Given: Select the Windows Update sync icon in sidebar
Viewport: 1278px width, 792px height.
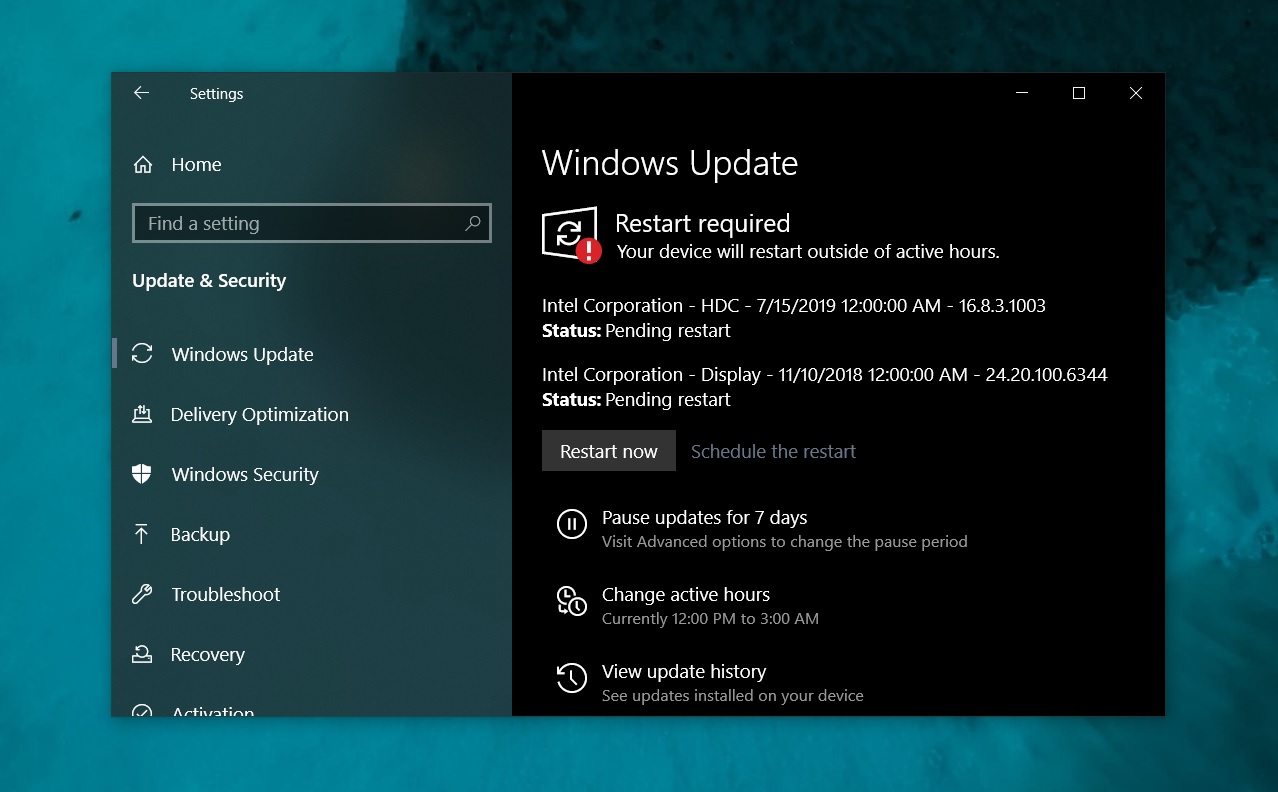Looking at the screenshot, I should [x=142, y=354].
